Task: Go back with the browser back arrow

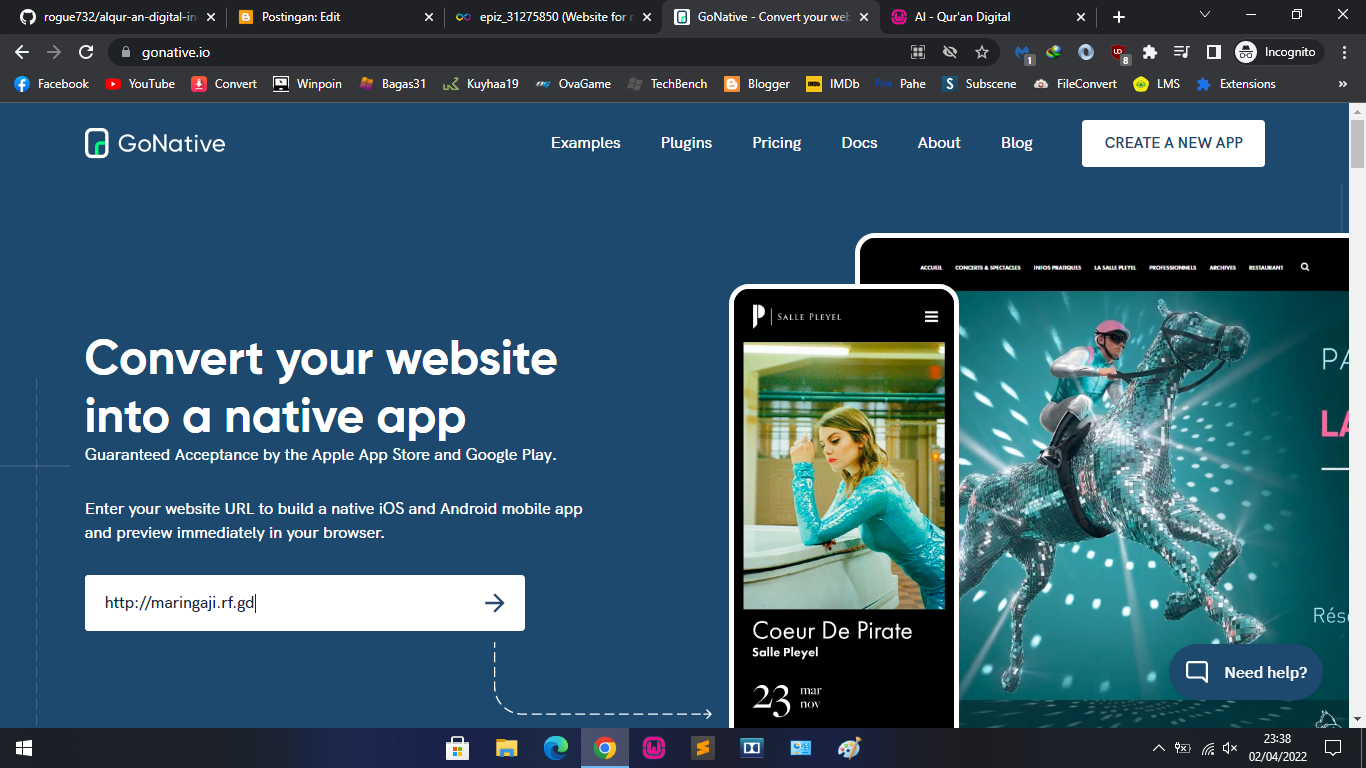Action: point(22,52)
